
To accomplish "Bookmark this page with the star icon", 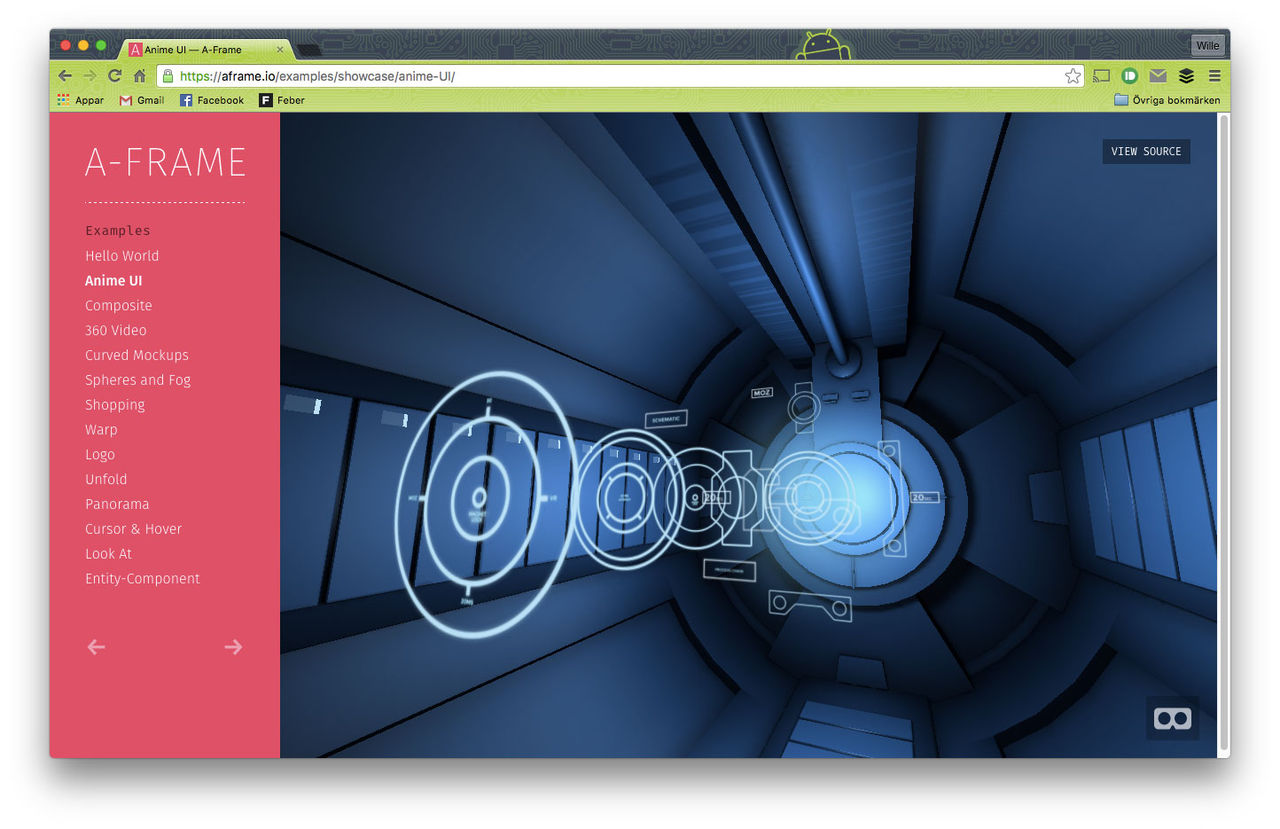I will tap(1073, 76).
